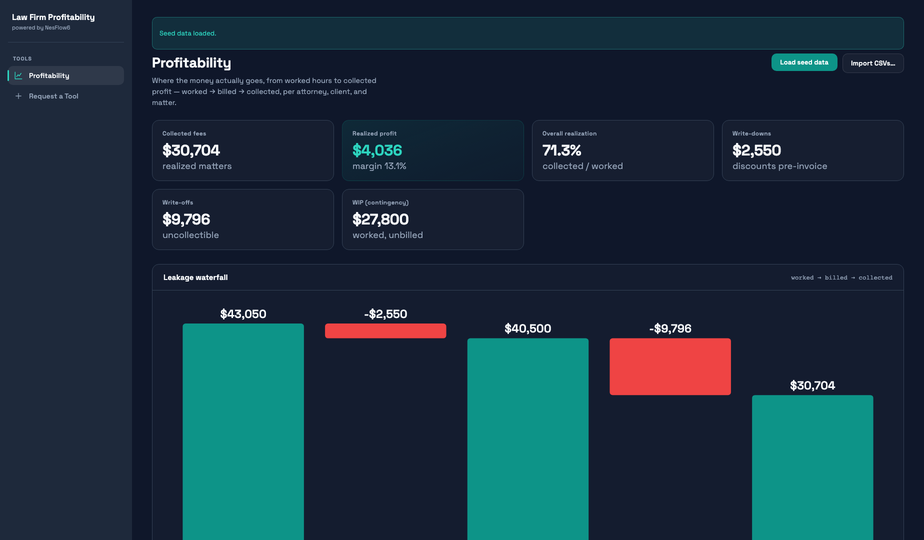924x540 pixels.
Task: Click the TOOLS section label in sidebar
Action: point(22,59)
